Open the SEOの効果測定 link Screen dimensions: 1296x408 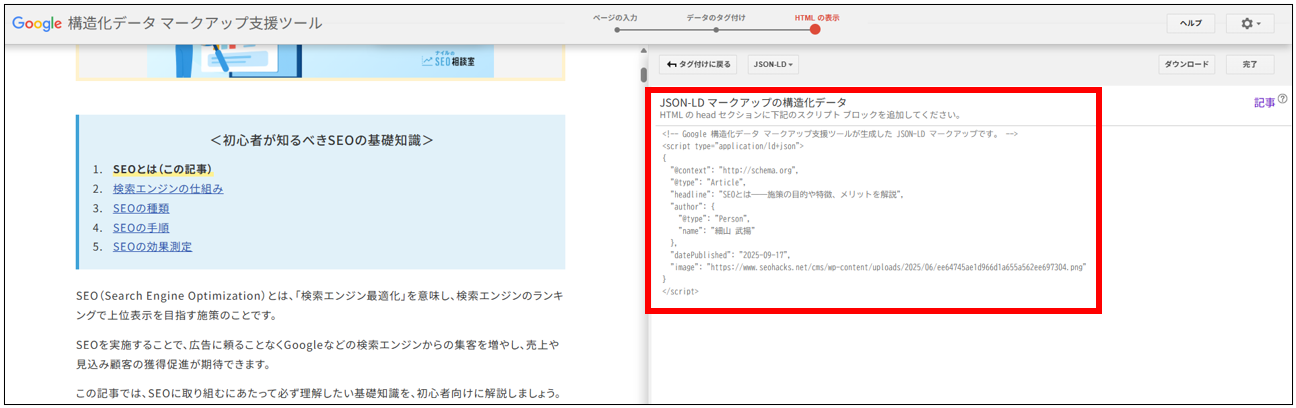point(153,247)
